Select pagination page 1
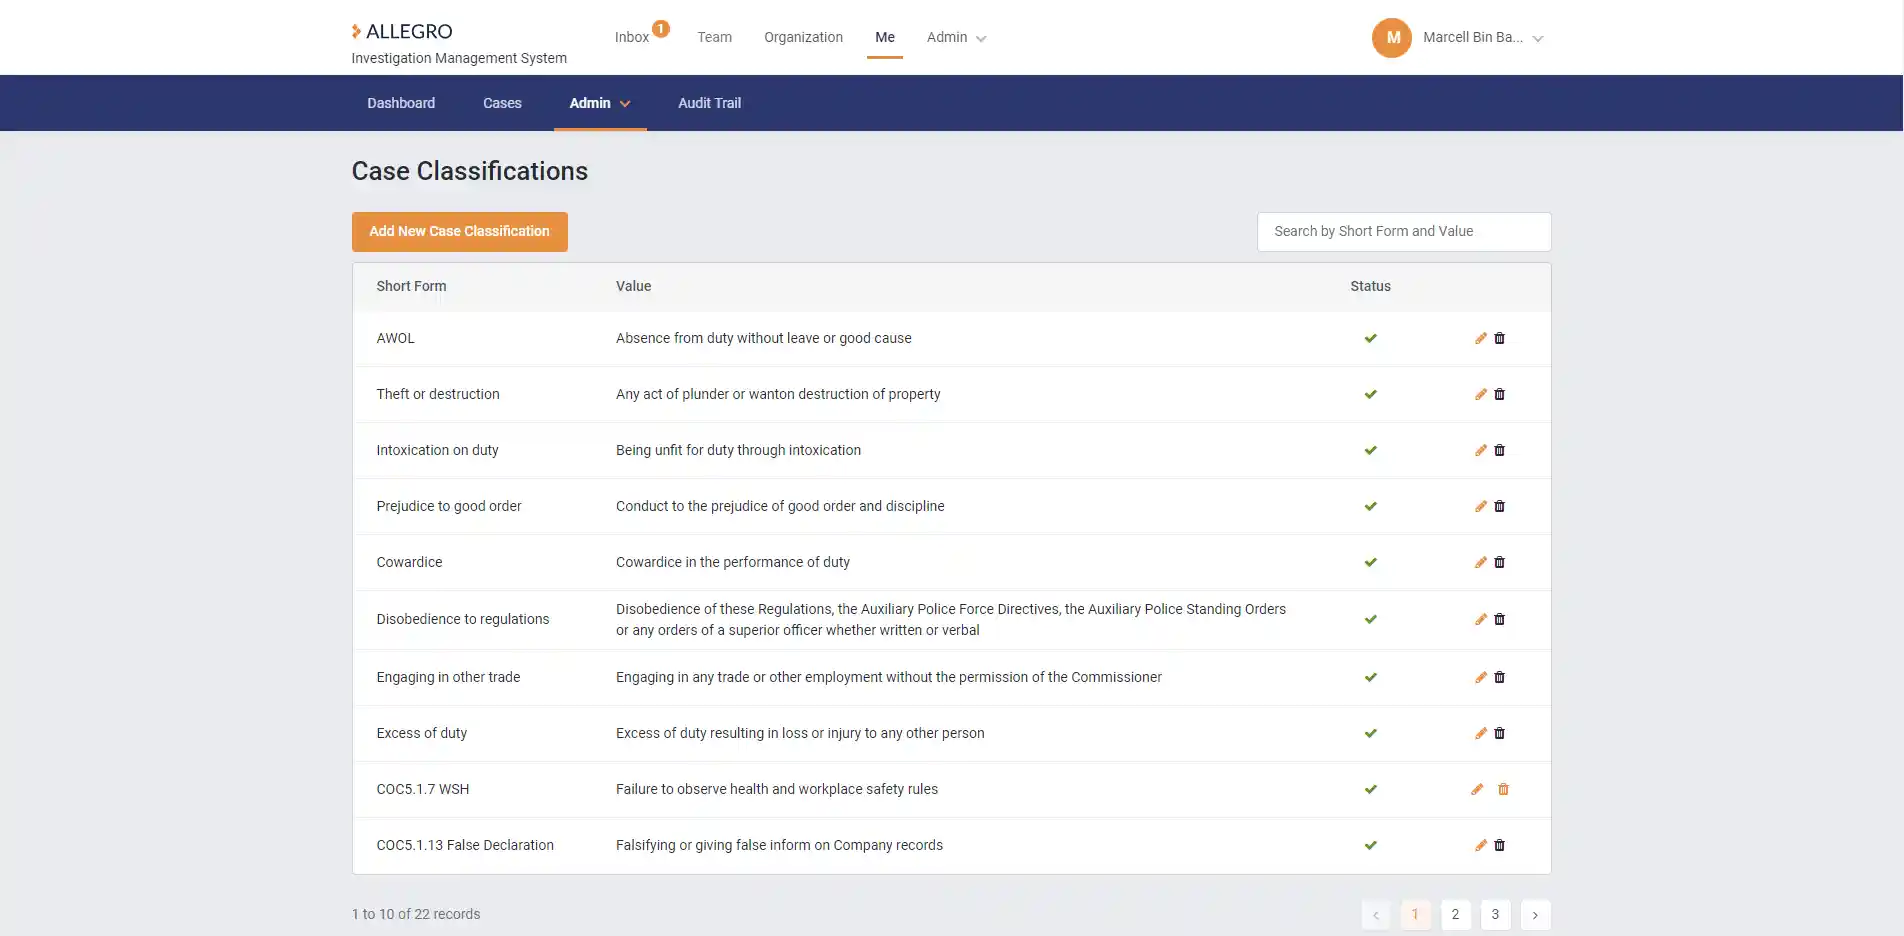1904x936 pixels. point(1415,914)
